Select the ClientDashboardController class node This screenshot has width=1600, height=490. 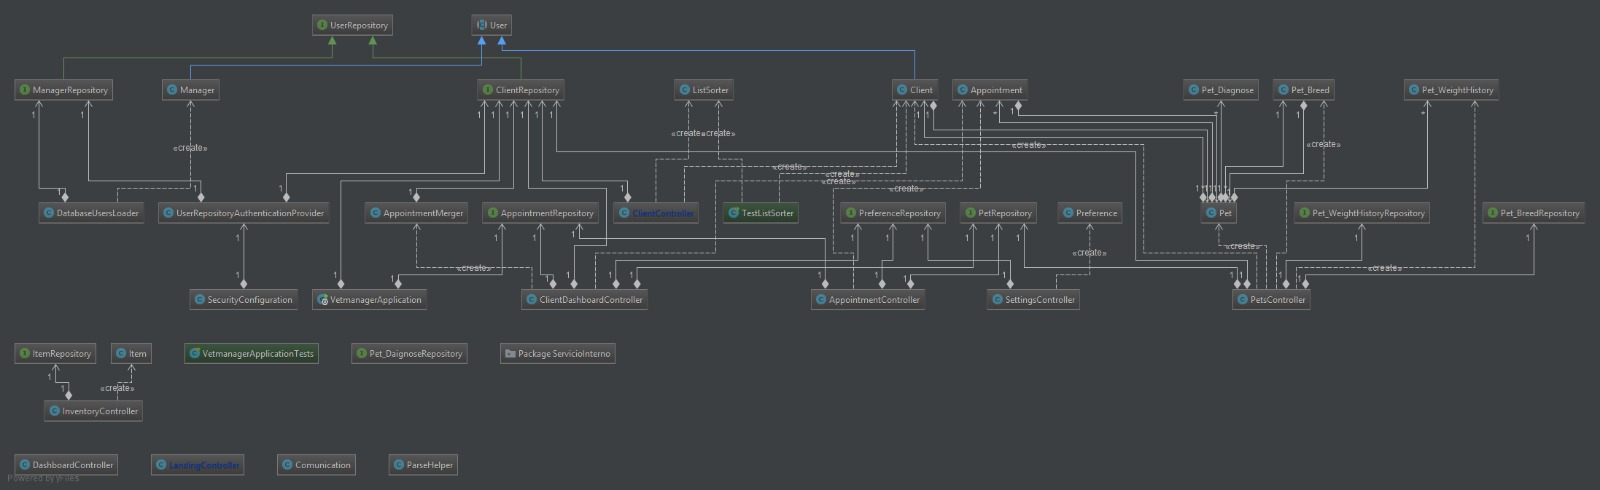(584, 300)
